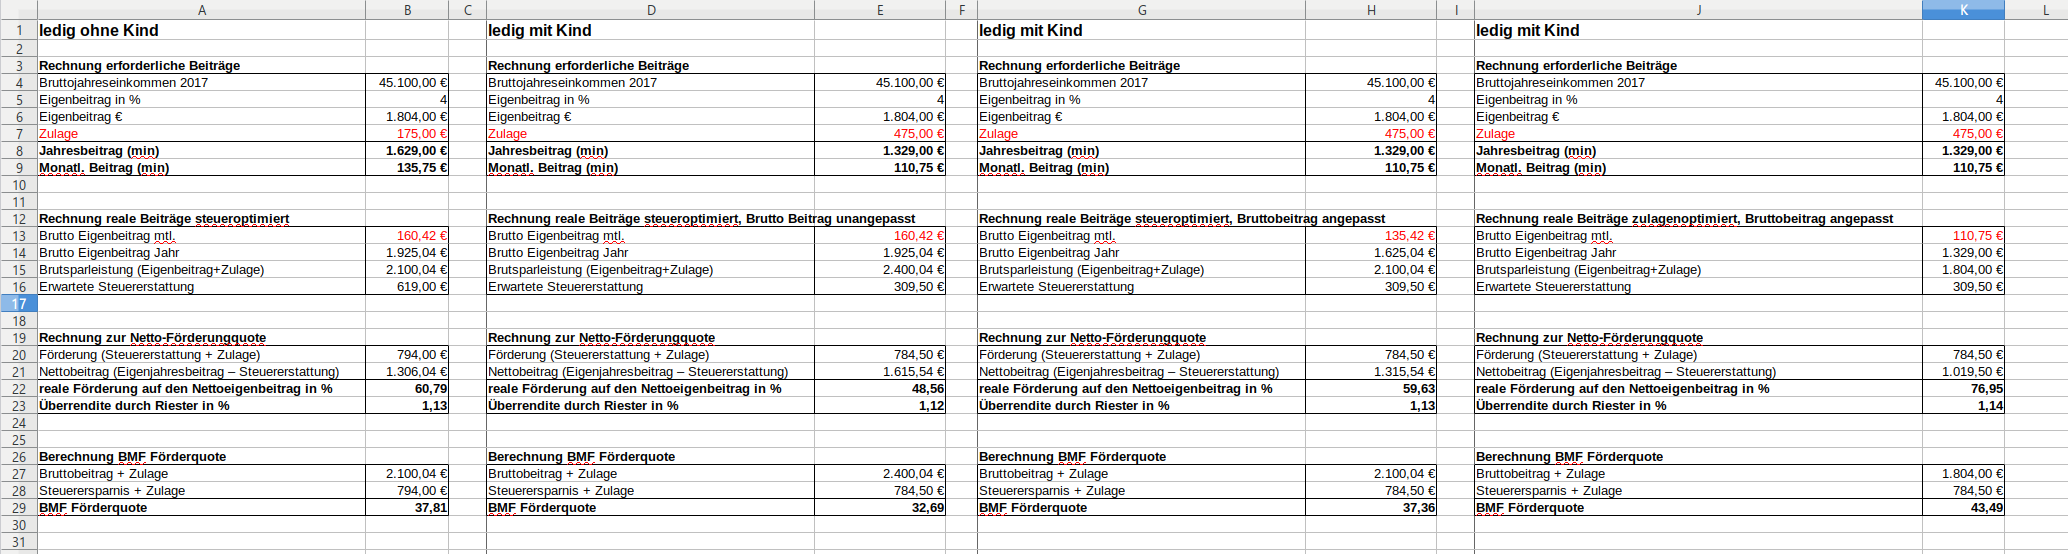Click value '1.329,00 €' Brutto Eigenbeitrag Jahr in column K

tap(1973, 253)
